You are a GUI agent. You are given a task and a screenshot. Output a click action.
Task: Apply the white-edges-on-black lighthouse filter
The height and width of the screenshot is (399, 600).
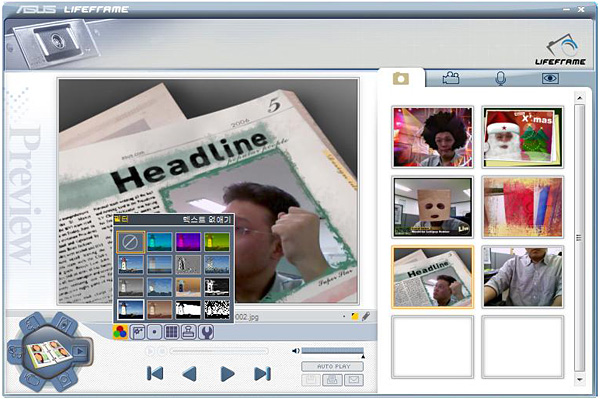point(217,287)
